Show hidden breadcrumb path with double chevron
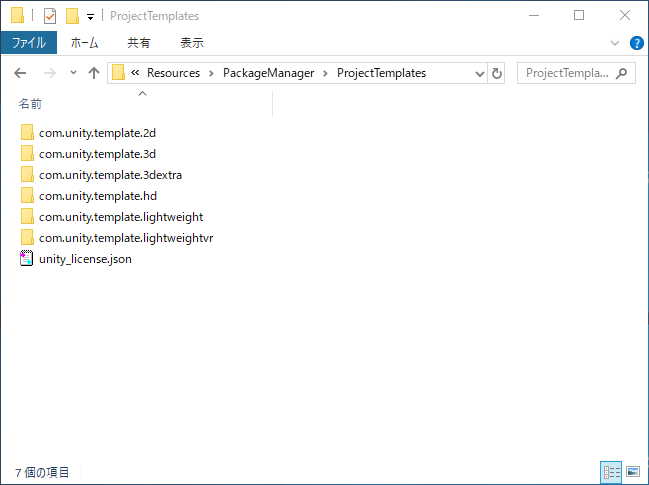This screenshot has width=649, height=485. click(x=135, y=73)
